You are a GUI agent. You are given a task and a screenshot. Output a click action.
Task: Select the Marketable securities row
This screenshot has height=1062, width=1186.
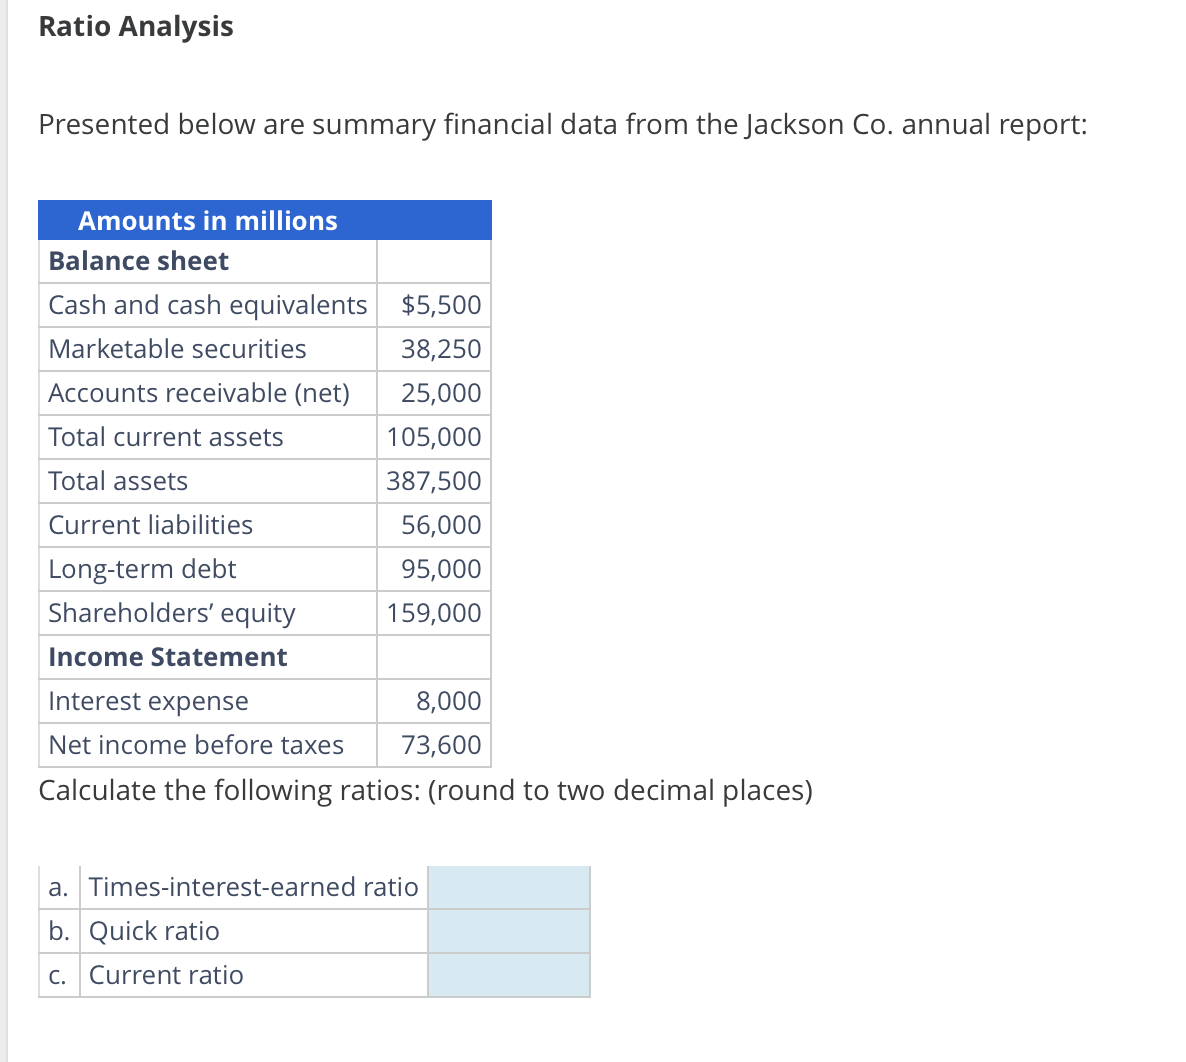coord(178,349)
